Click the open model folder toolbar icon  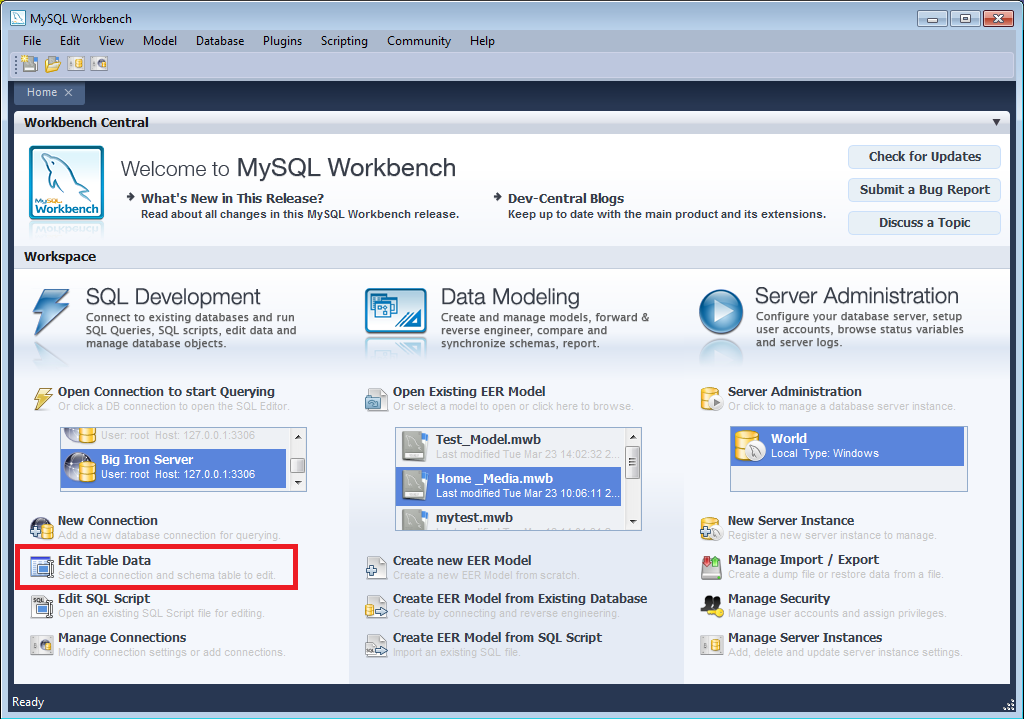tap(53, 64)
